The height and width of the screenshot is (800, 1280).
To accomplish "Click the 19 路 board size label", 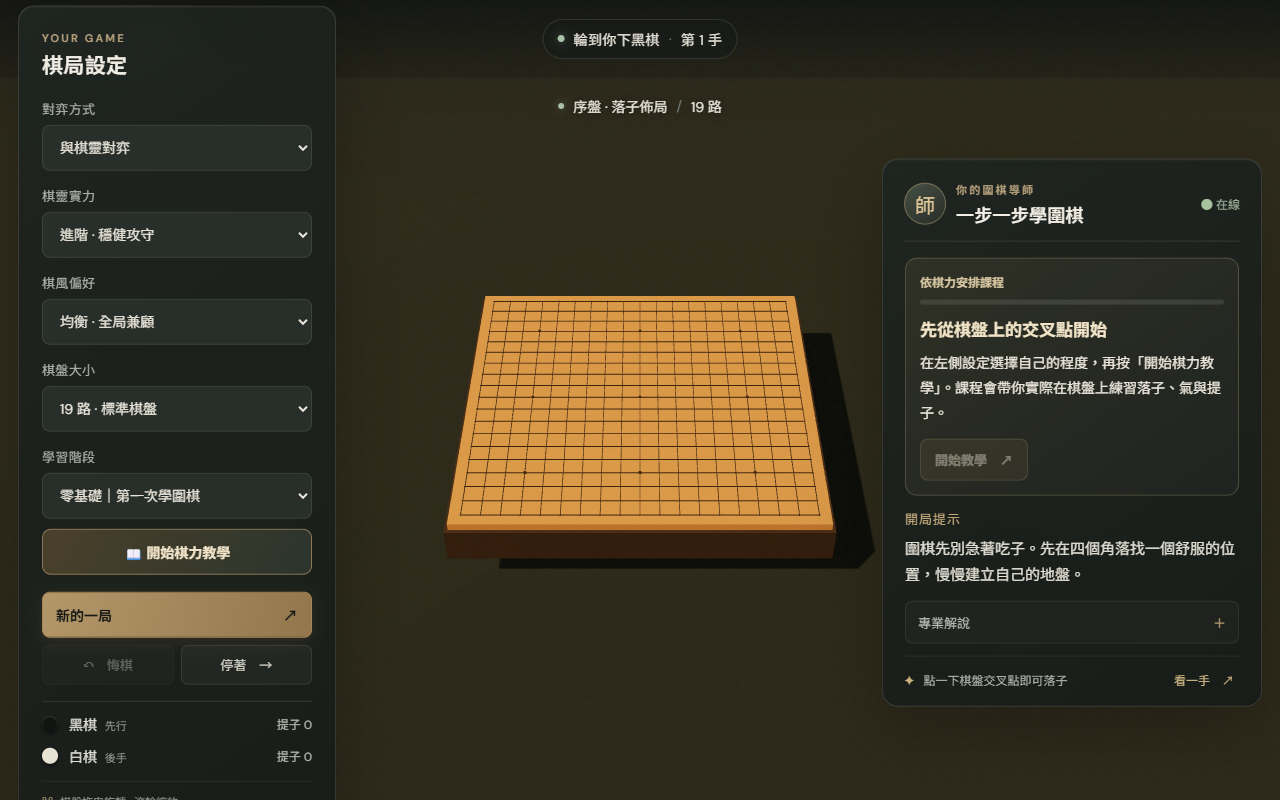I will pyautogui.click(x=706, y=107).
